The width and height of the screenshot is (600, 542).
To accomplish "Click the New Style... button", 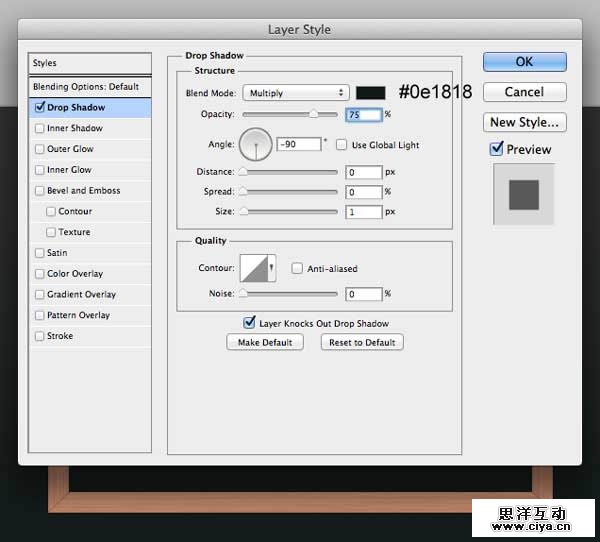I will [x=524, y=123].
